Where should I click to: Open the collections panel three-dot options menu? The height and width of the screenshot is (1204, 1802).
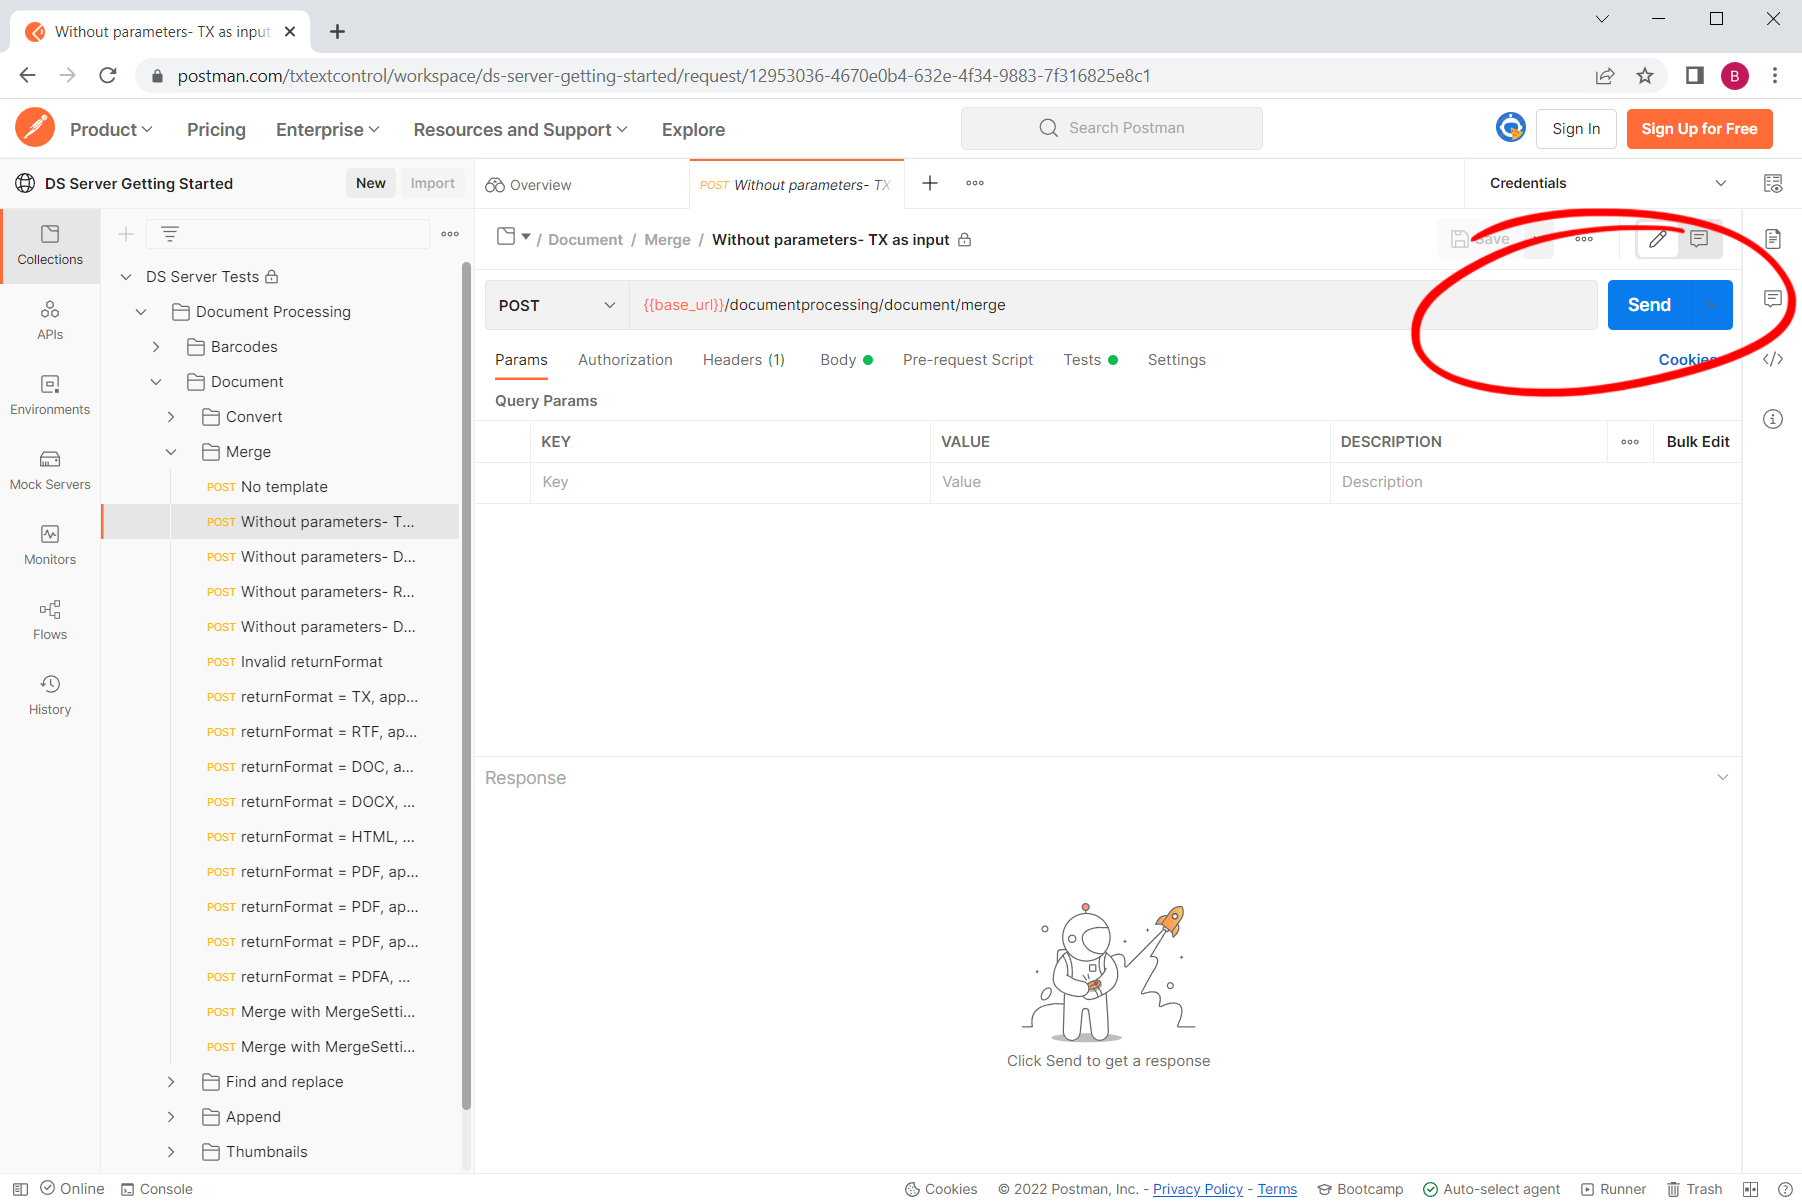(450, 234)
